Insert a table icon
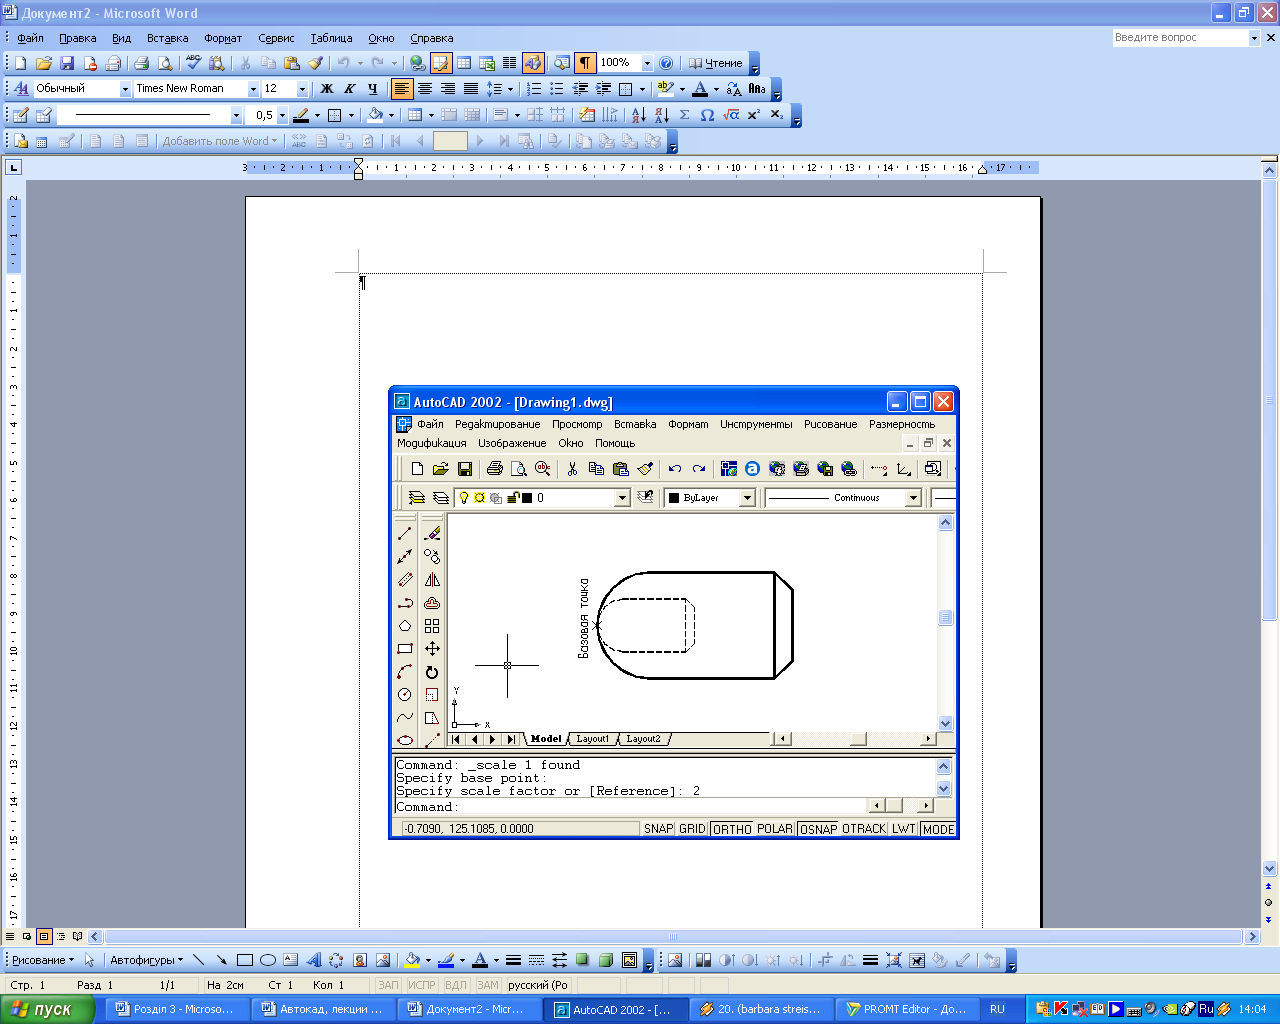Image resolution: width=1280 pixels, height=1024 pixels. tap(464, 63)
